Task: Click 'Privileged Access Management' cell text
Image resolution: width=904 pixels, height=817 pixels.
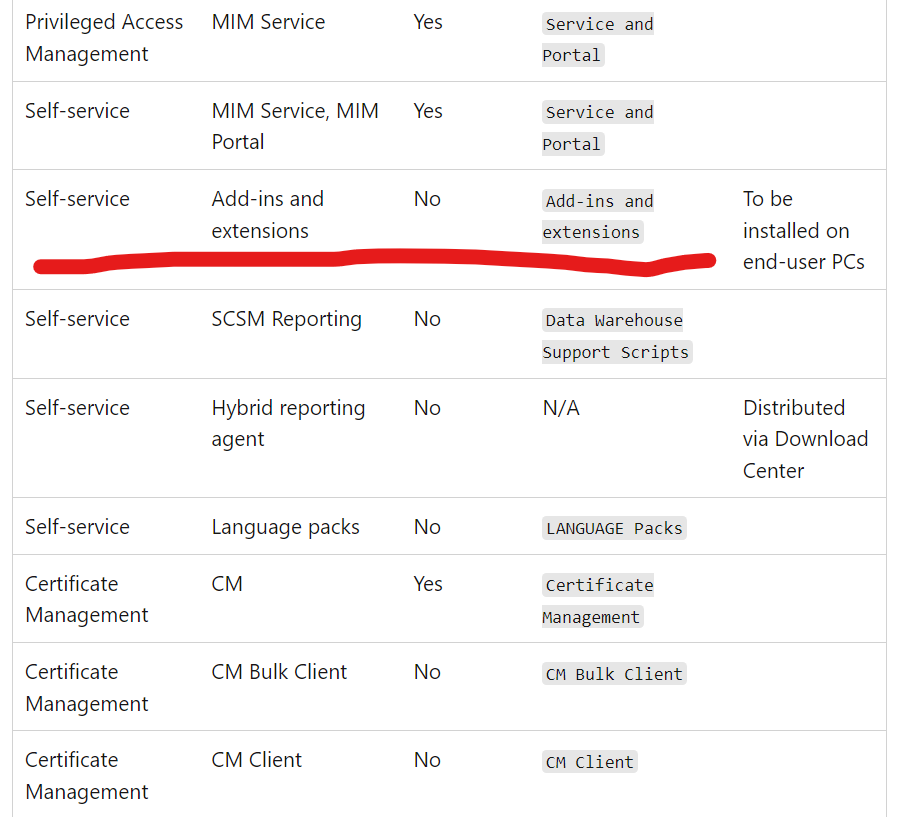Action: (x=104, y=38)
